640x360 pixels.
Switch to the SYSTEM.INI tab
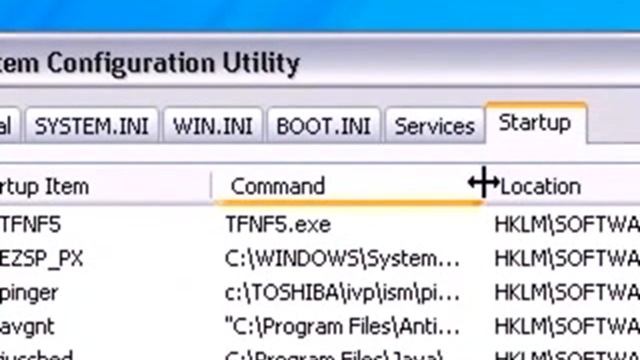click(x=91, y=125)
